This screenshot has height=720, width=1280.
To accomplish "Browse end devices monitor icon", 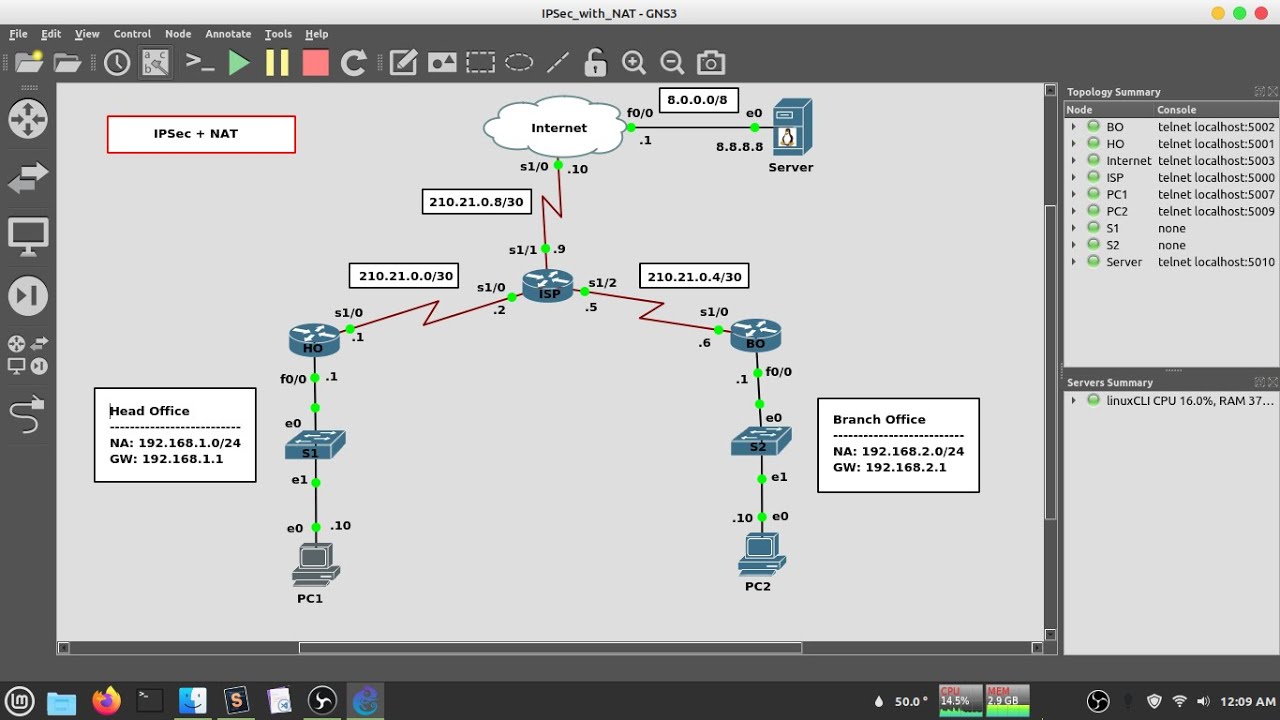I will (x=28, y=238).
